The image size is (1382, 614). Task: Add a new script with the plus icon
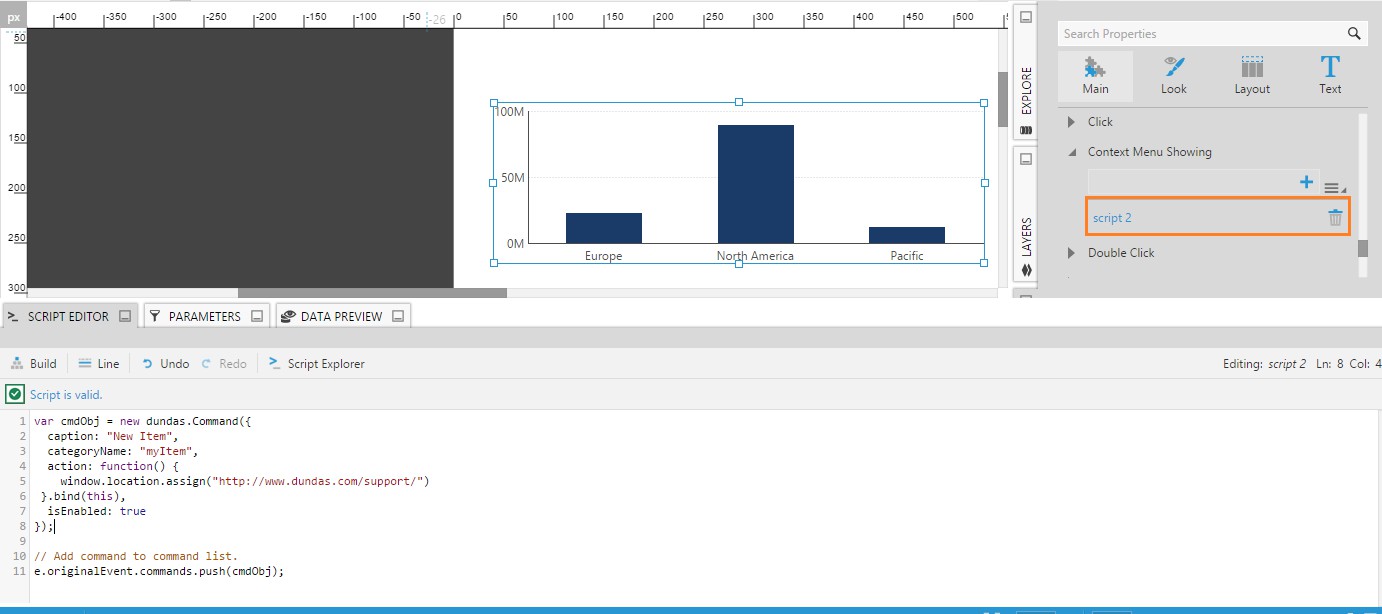point(1306,182)
